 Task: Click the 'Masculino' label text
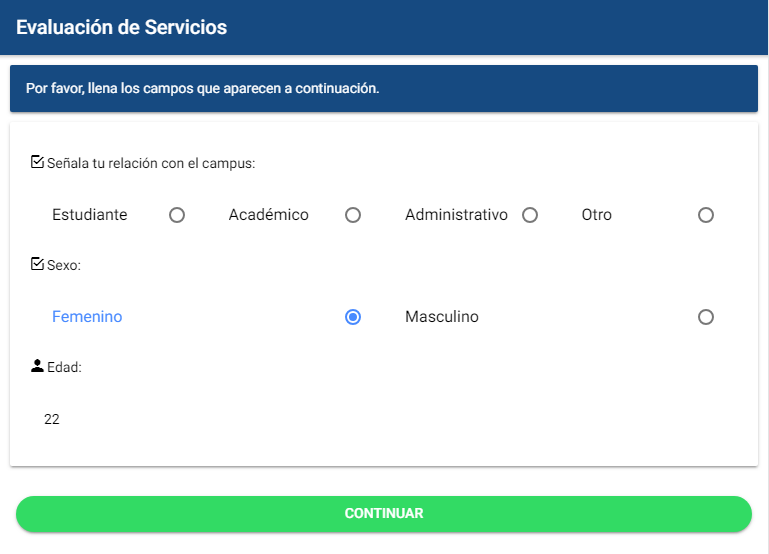(x=442, y=317)
